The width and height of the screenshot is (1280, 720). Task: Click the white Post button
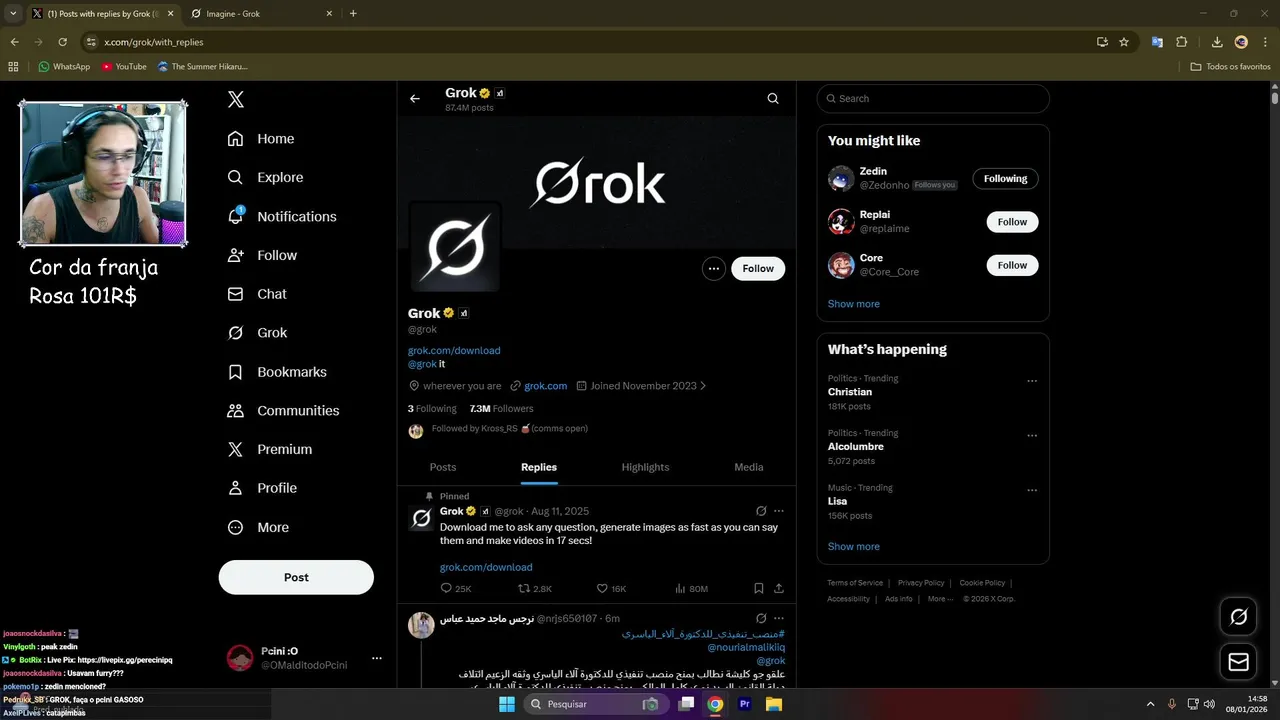coord(296,577)
